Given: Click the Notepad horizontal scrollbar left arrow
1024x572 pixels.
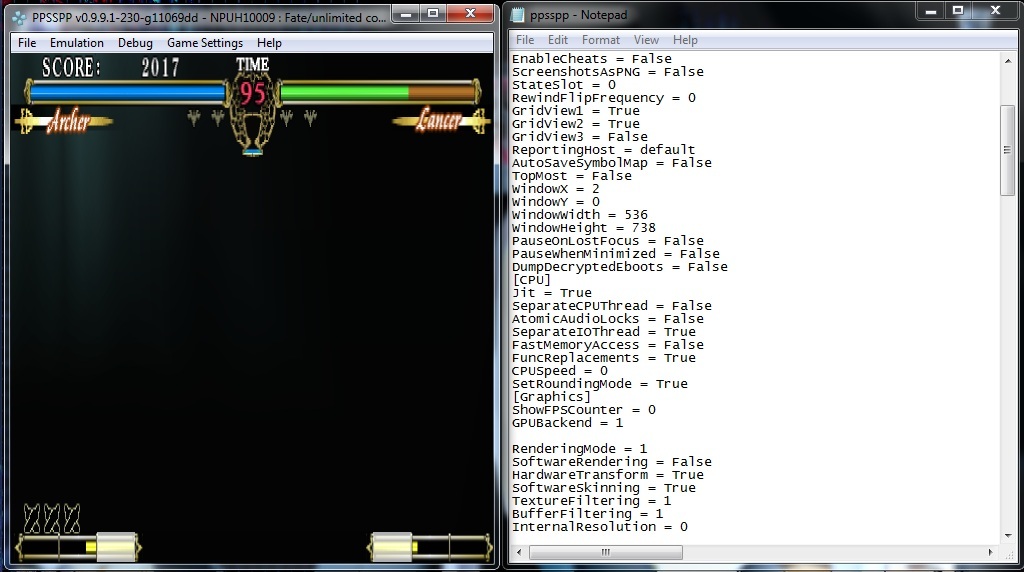Looking at the screenshot, I should tap(519, 552).
